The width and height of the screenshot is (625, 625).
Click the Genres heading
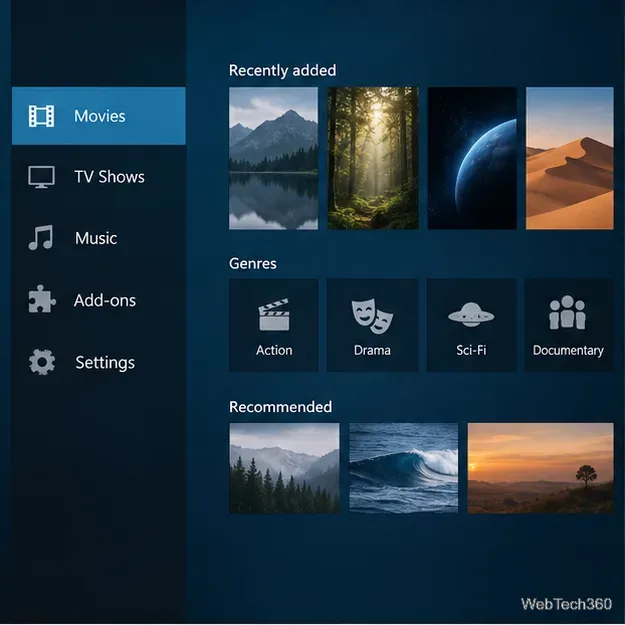click(253, 263)
